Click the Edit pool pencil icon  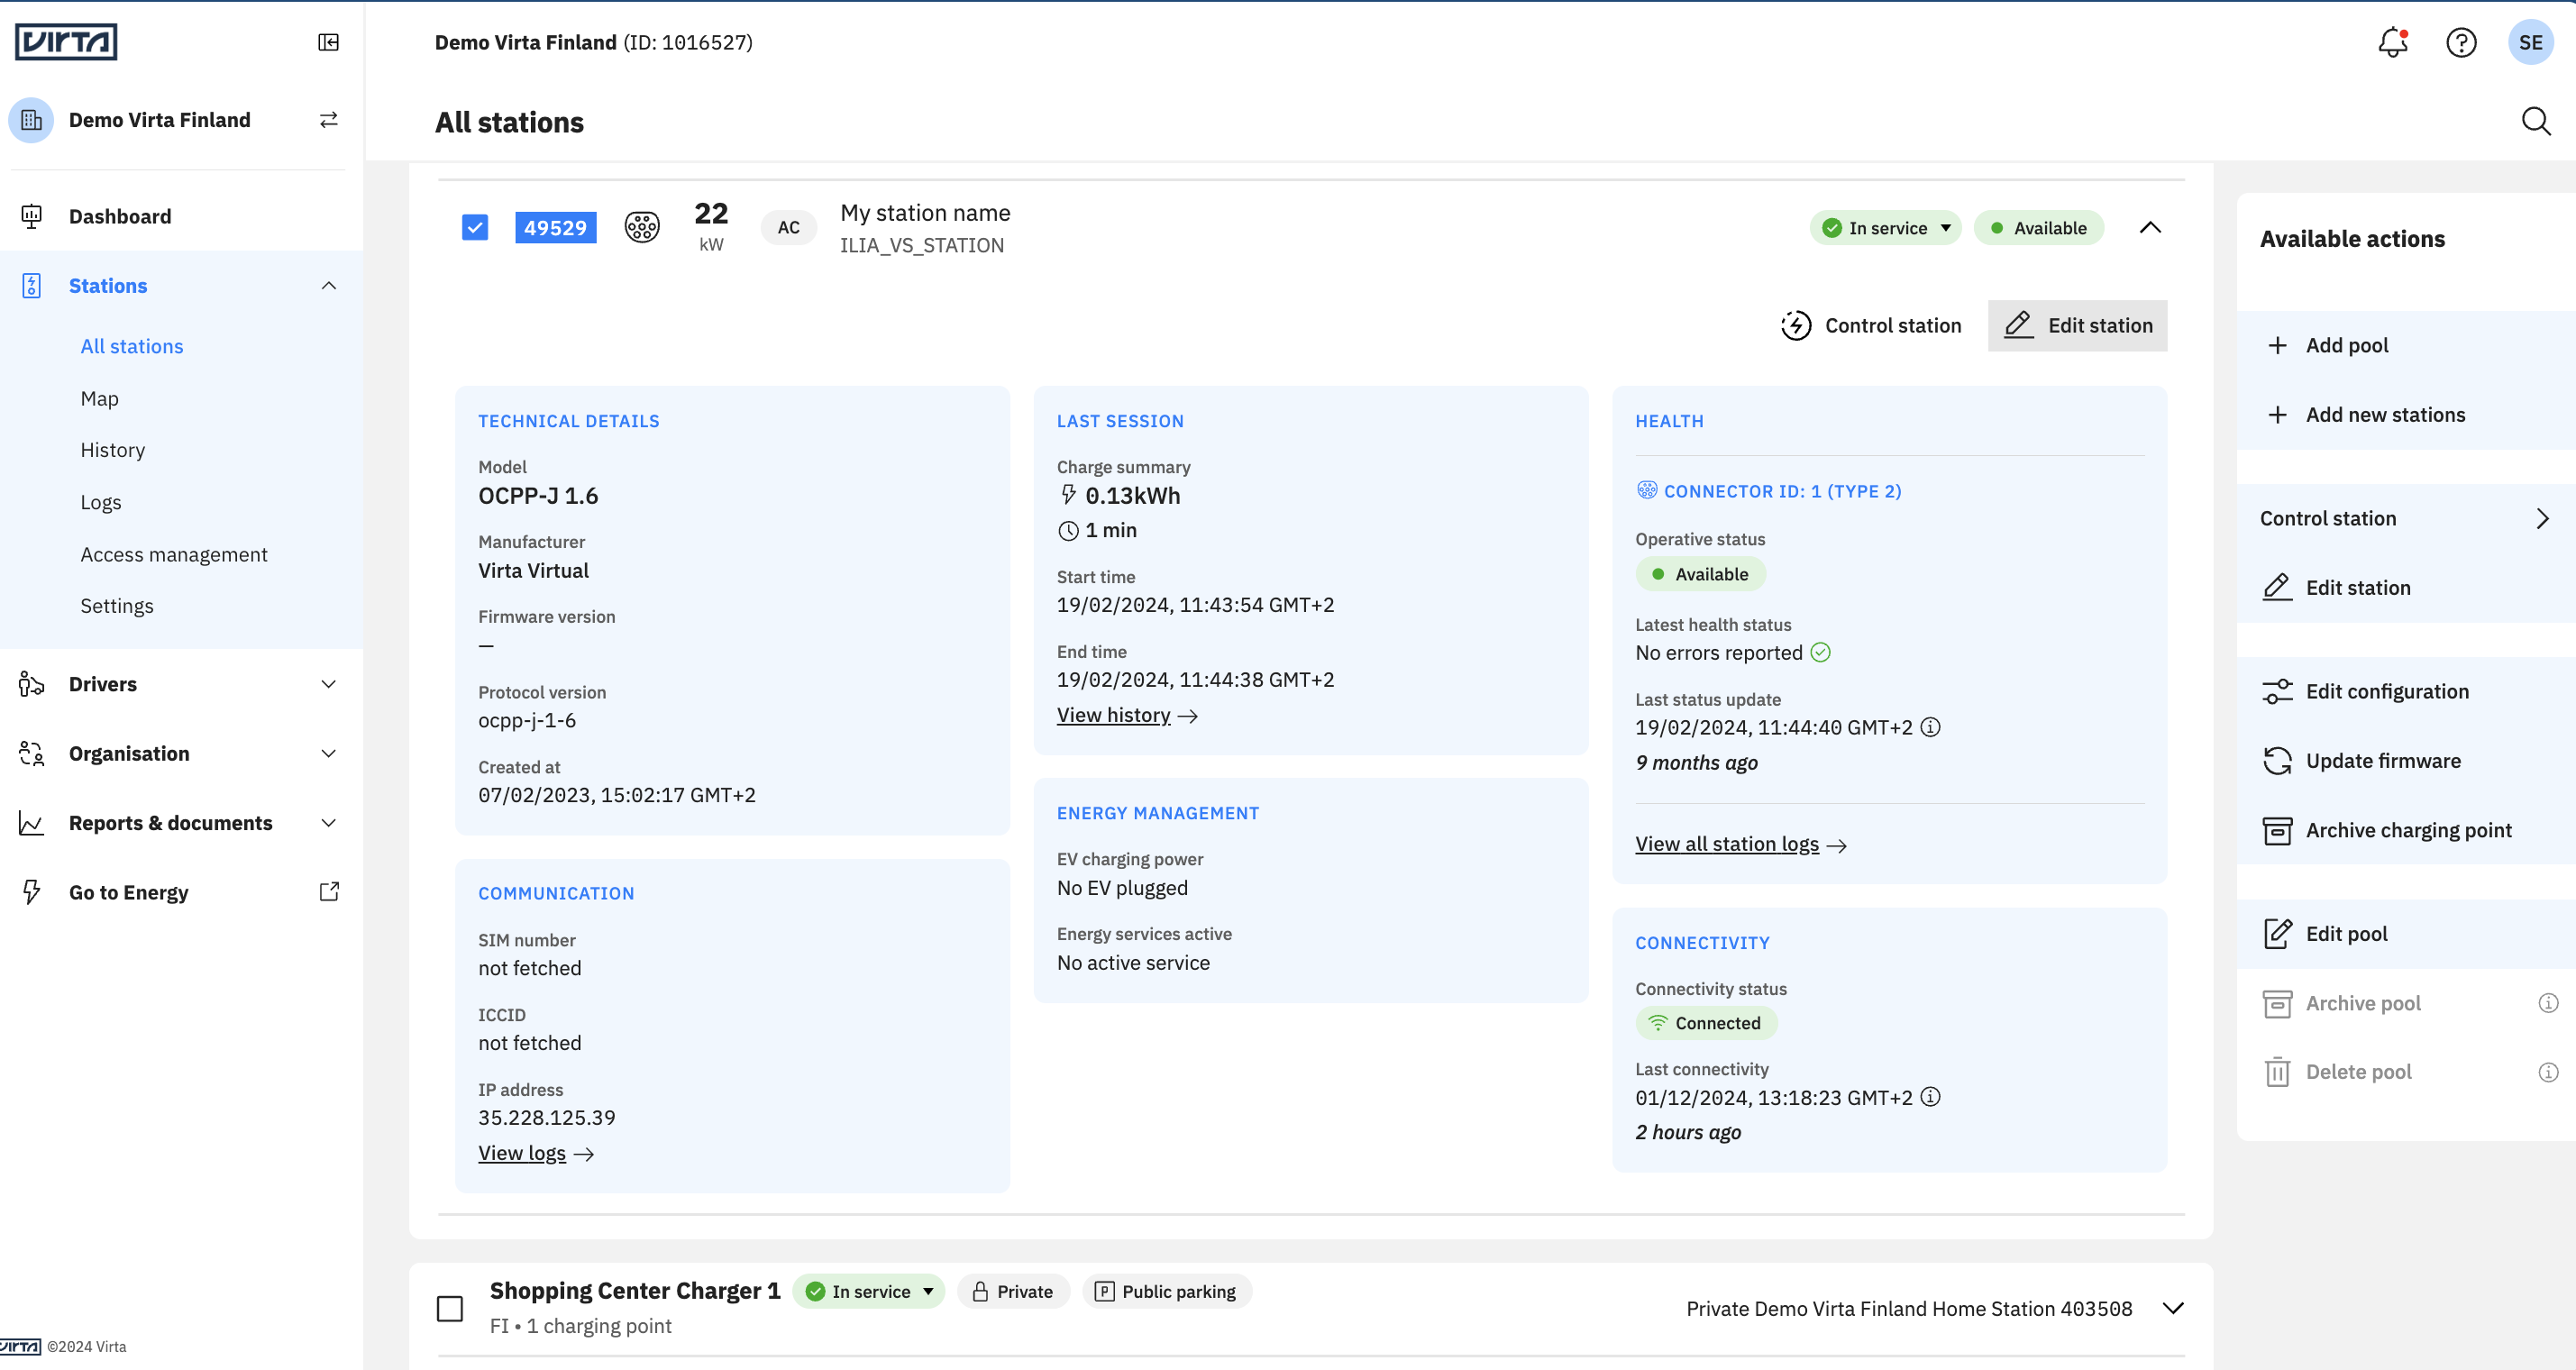click(2277, 934)
